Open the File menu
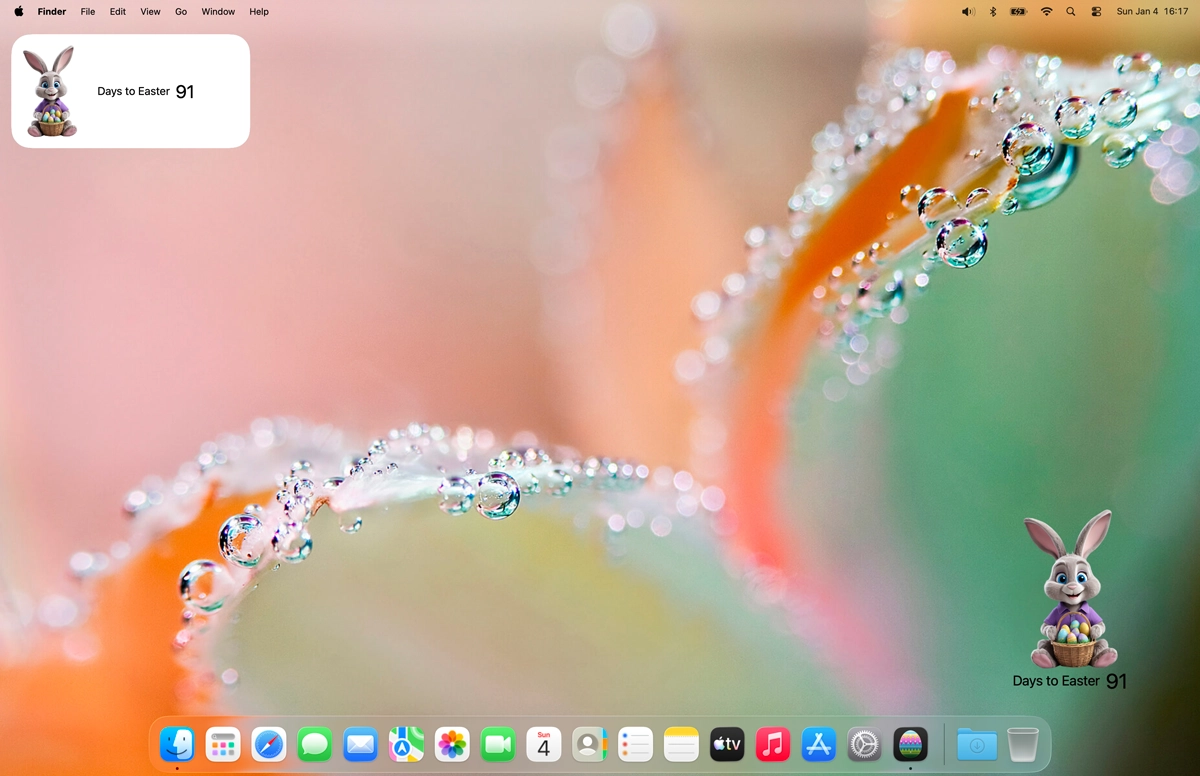This screenshot has width=1200, height=776. [x=88, y=11]
